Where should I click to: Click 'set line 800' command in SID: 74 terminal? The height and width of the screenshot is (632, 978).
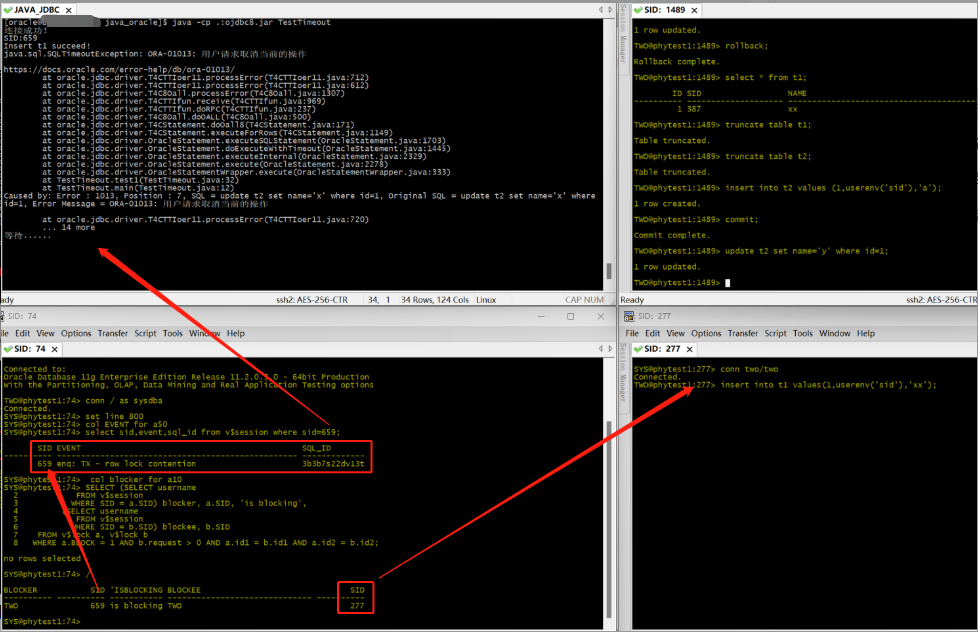(x=114, y=416)
